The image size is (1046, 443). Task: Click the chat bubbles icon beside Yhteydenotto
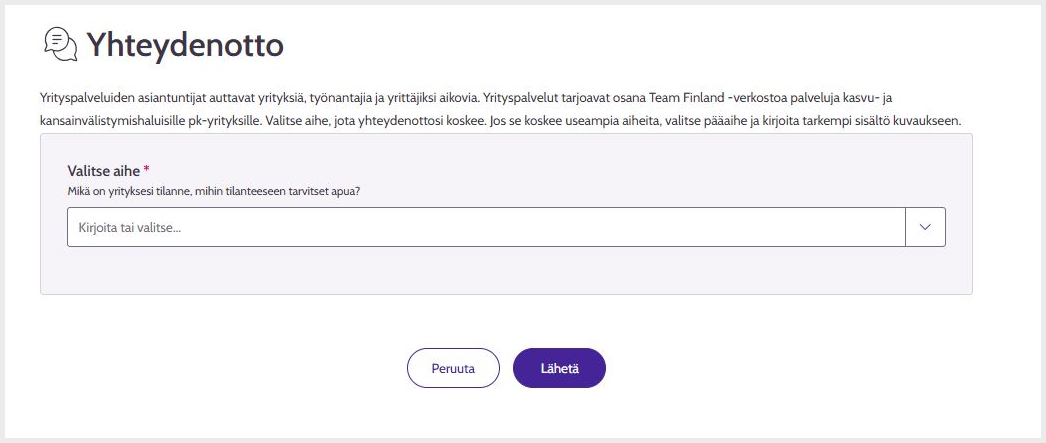(61, 44)
